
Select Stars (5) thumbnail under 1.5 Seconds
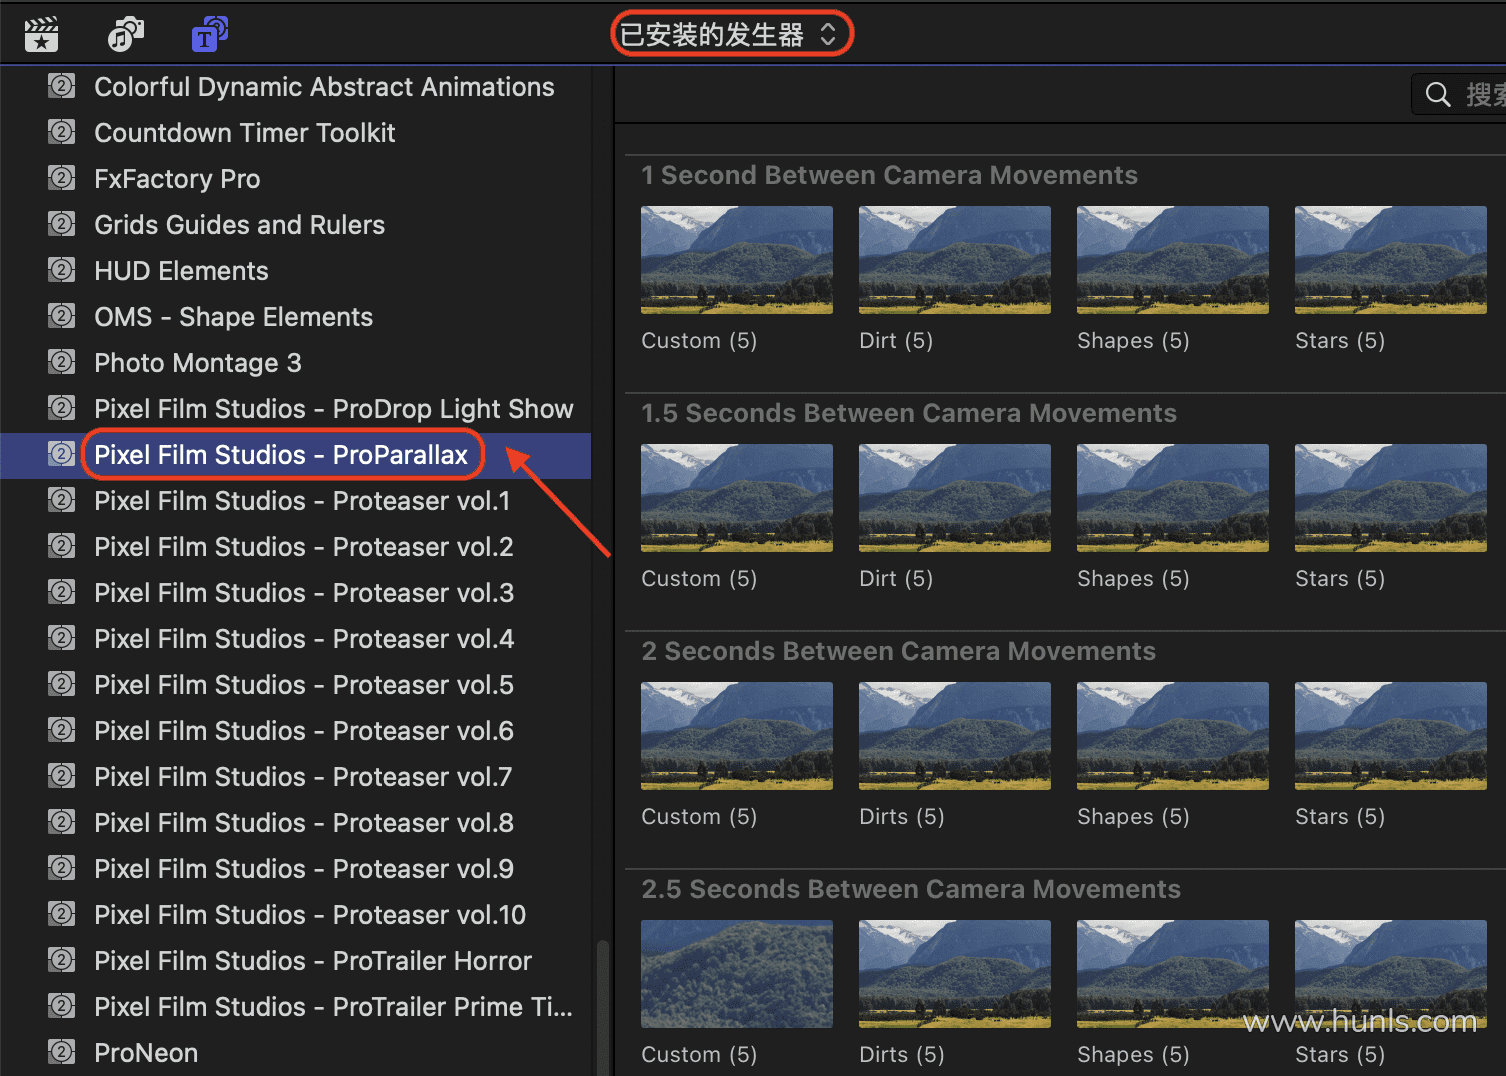(1391, 498)
